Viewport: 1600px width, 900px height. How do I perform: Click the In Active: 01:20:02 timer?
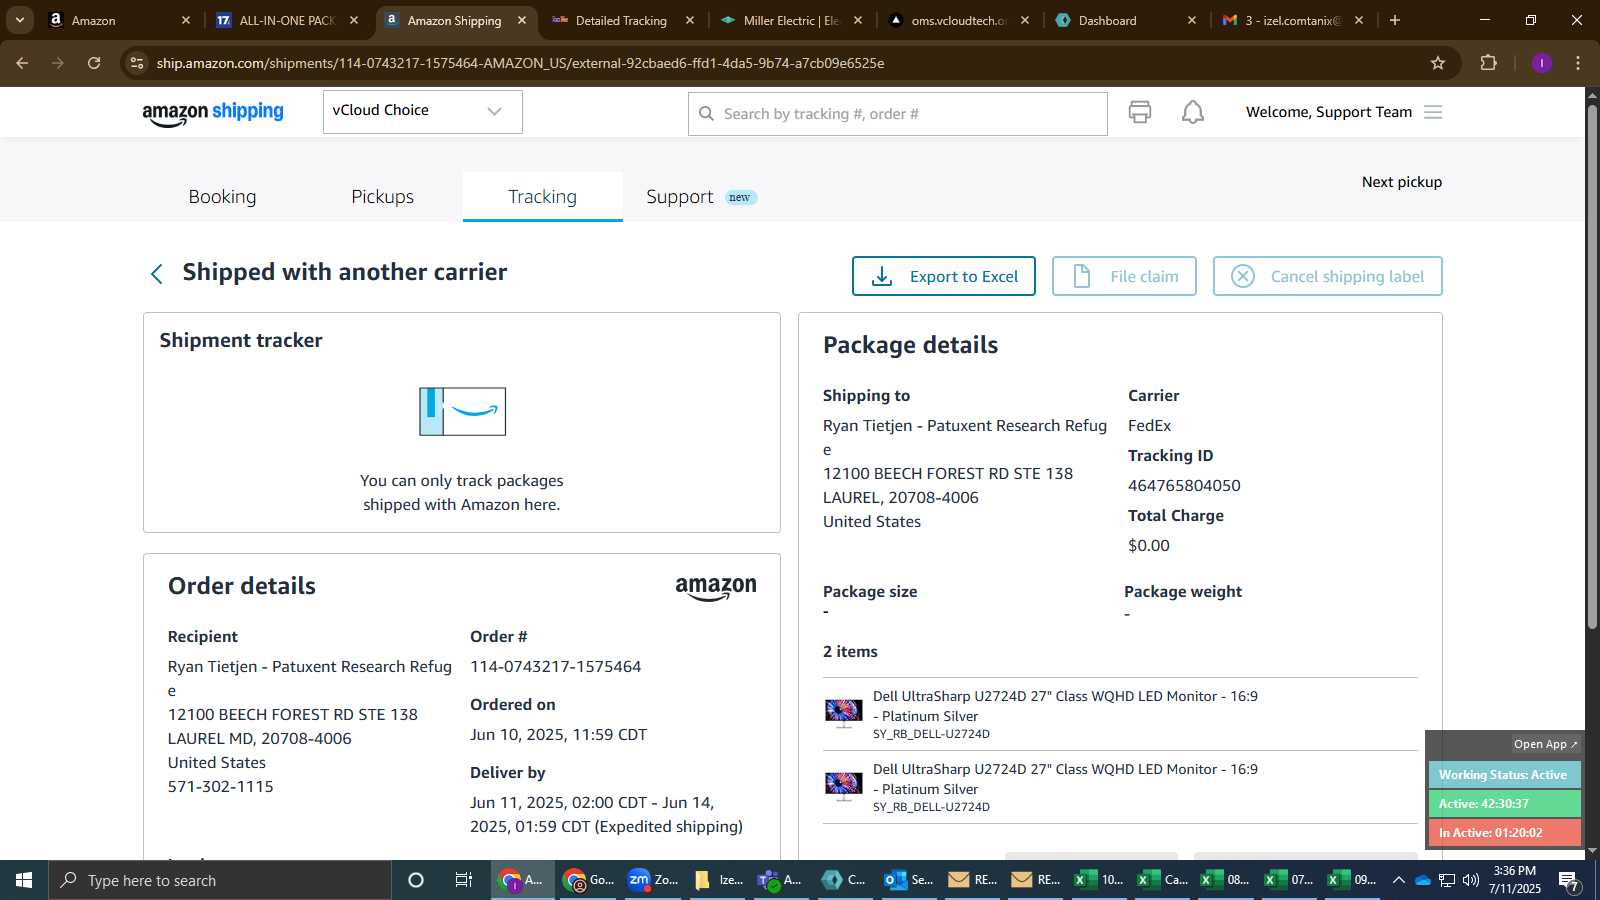coord(1504,833)
